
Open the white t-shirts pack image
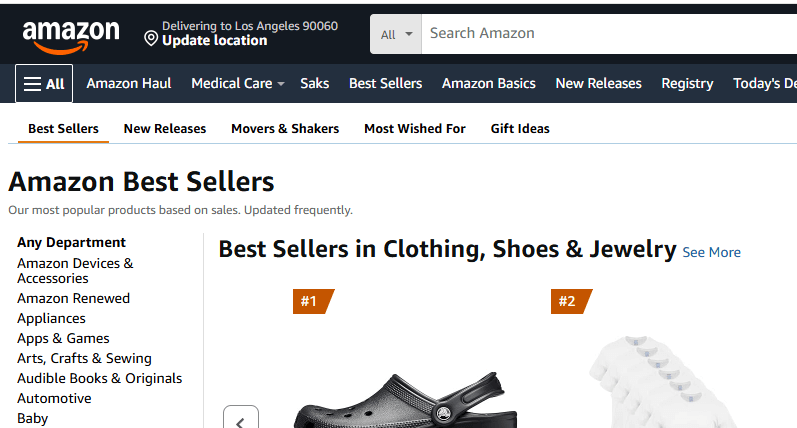[663, 381]
